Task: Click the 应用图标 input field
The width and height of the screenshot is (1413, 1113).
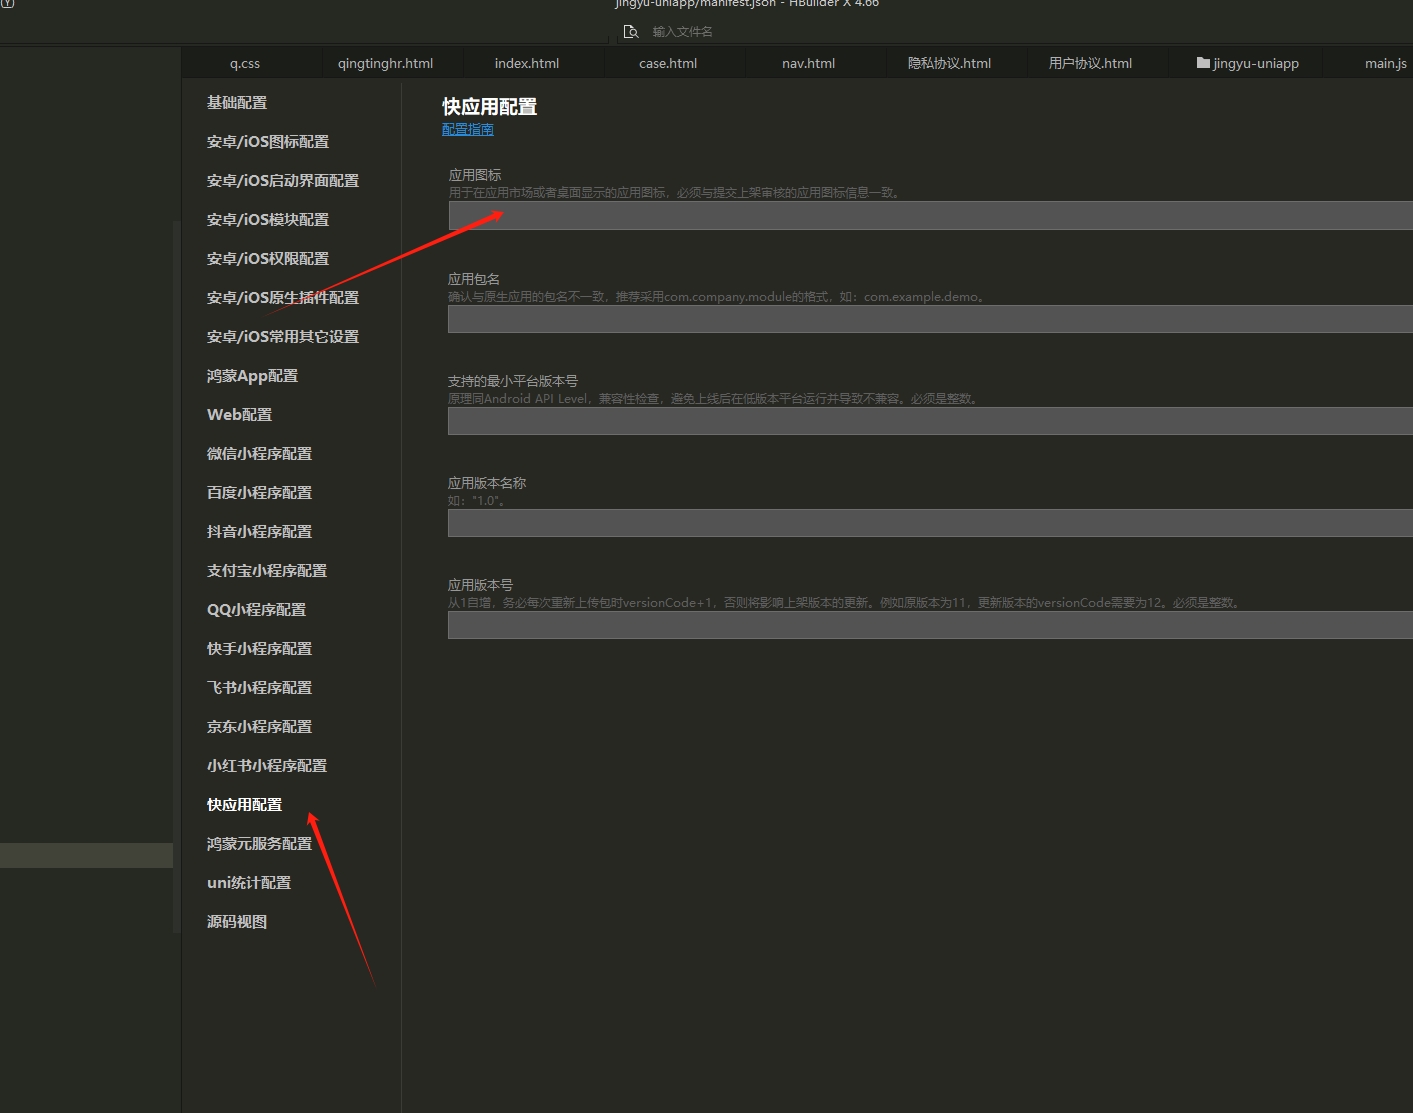Action: pos(930,215)
